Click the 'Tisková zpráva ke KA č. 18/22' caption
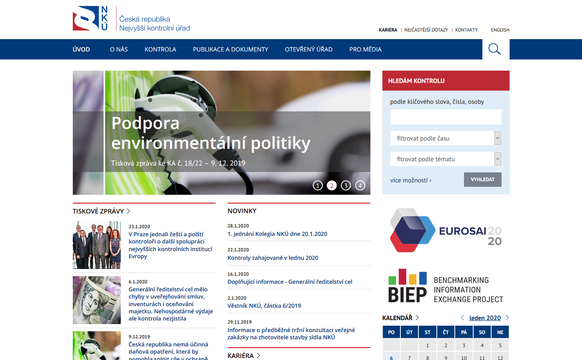Viewport: 582px width, 360px height. pyautogui.click(x=178, y=163)
